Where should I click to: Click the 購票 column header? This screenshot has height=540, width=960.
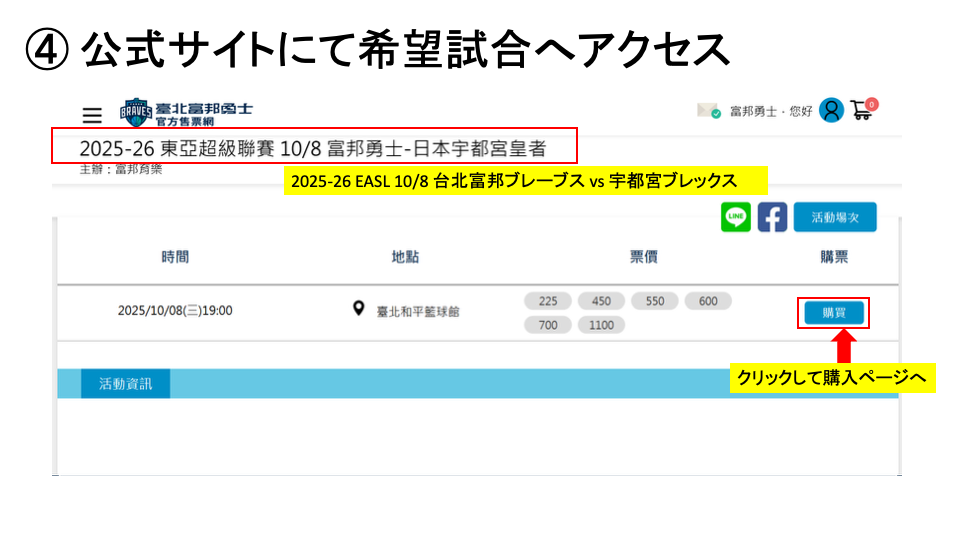pyautogui.click(x=834, y=257)
